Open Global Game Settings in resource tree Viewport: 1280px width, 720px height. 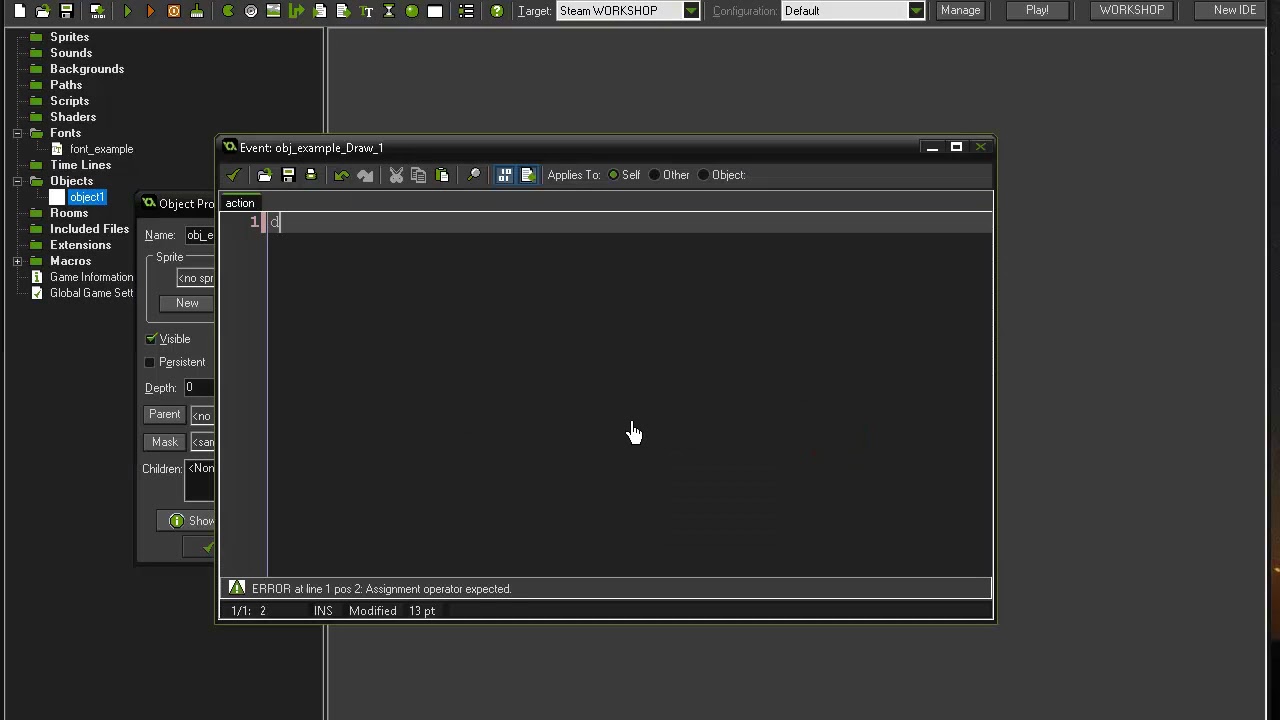(x=91, y=293)
